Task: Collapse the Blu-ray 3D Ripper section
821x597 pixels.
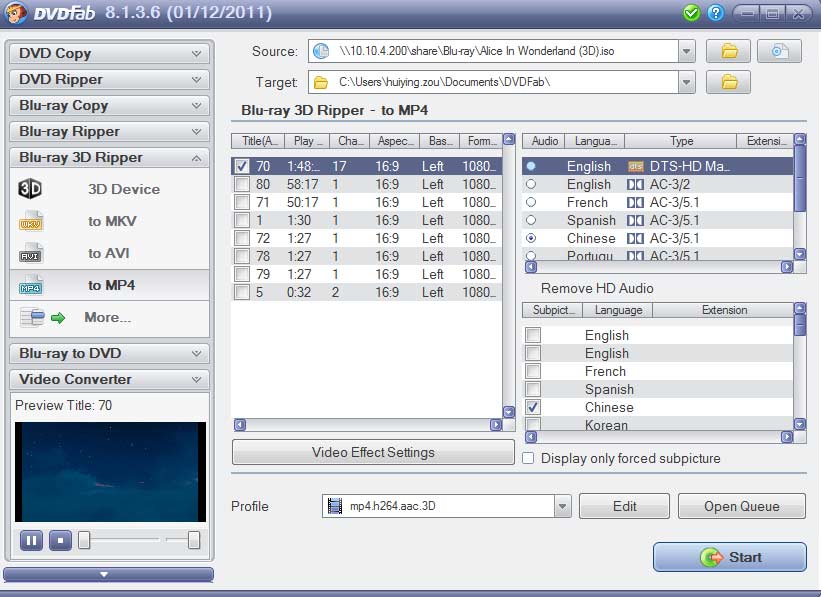Action: pyautogui.click(x=109, y=158)
